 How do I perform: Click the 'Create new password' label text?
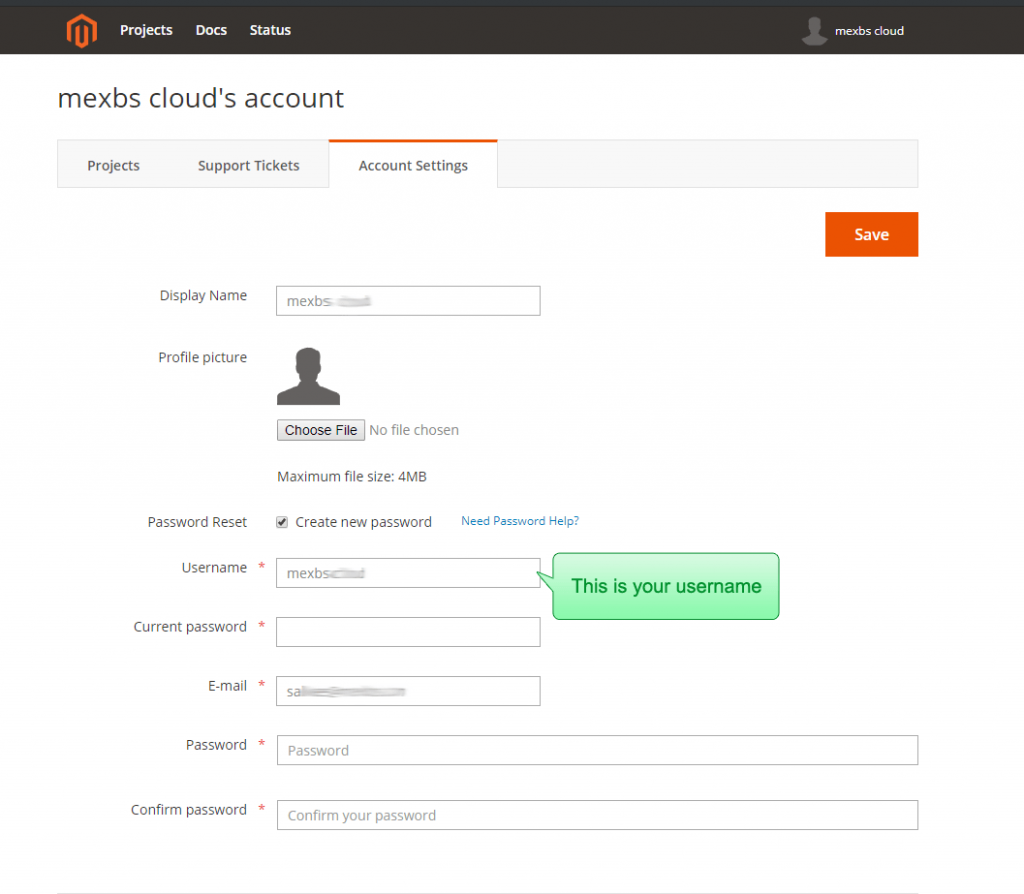(364, 522)
